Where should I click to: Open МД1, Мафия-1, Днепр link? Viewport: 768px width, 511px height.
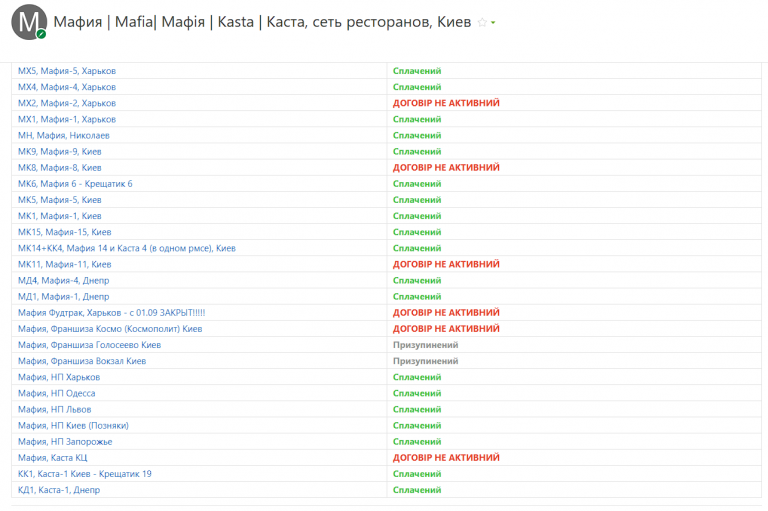(x=64, y=297)
